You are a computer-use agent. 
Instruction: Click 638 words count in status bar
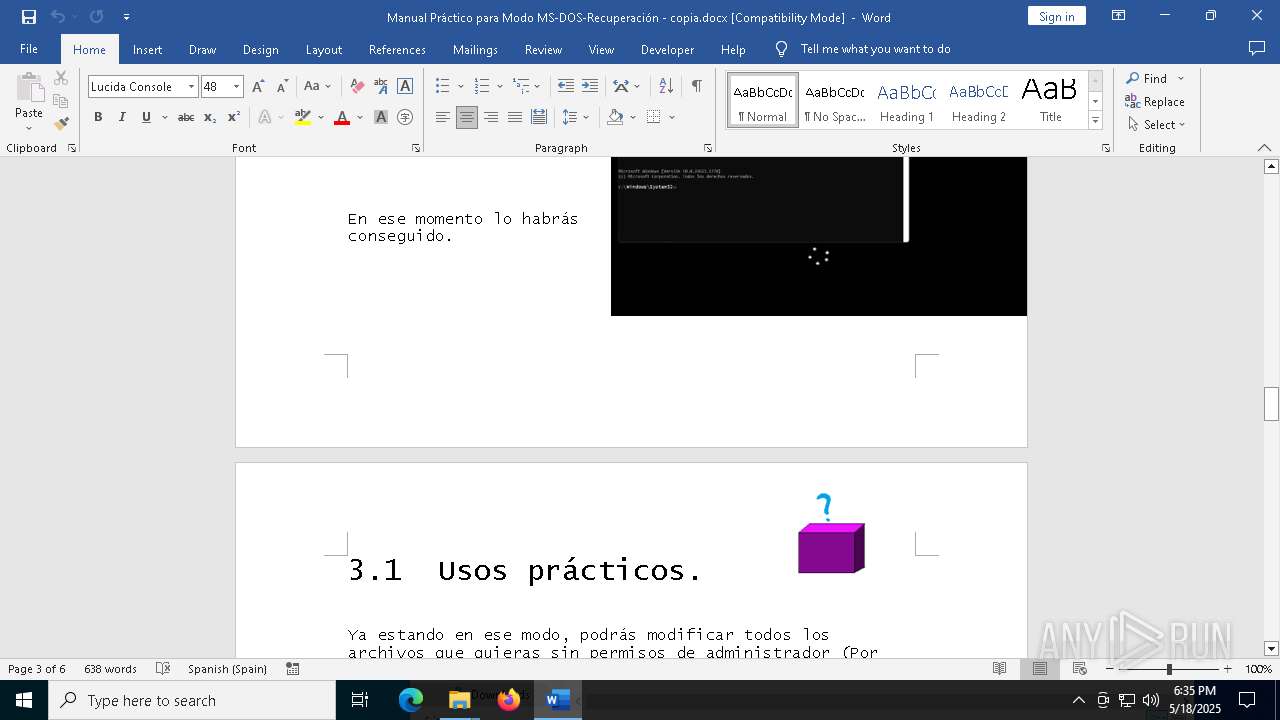[x=110, y=669]
